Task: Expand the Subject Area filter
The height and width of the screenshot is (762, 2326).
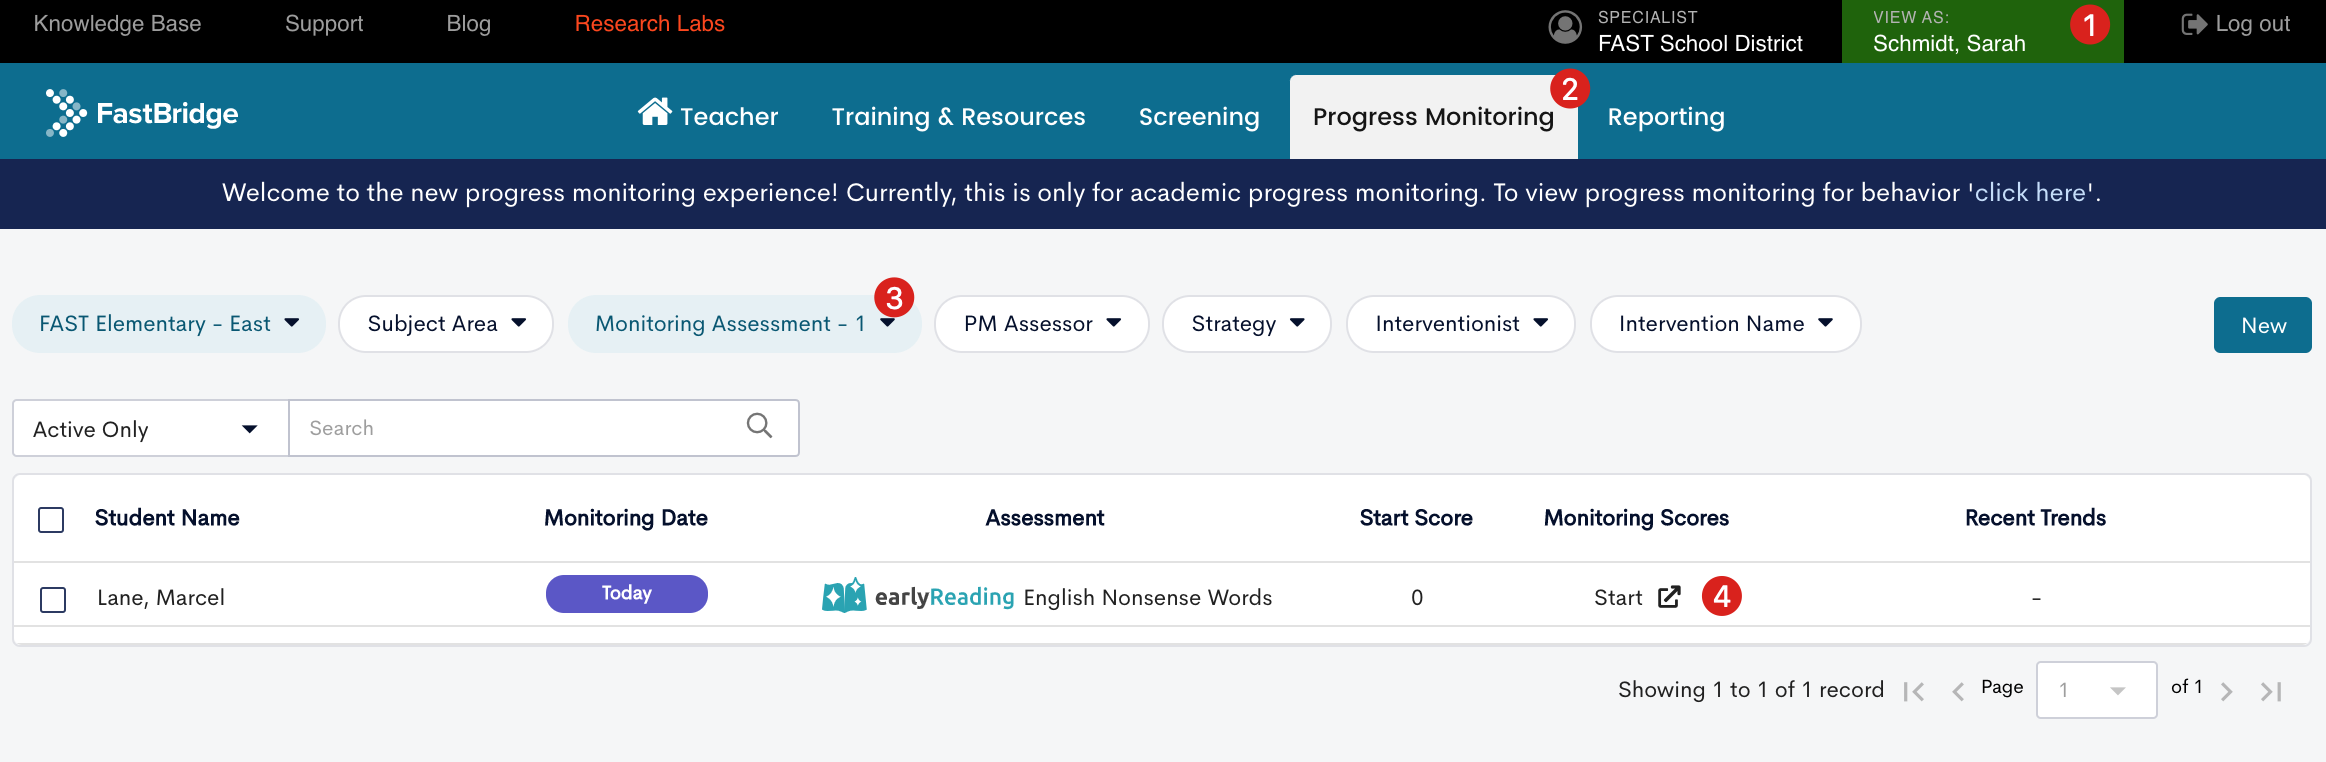Action: (x=446, y=324)
